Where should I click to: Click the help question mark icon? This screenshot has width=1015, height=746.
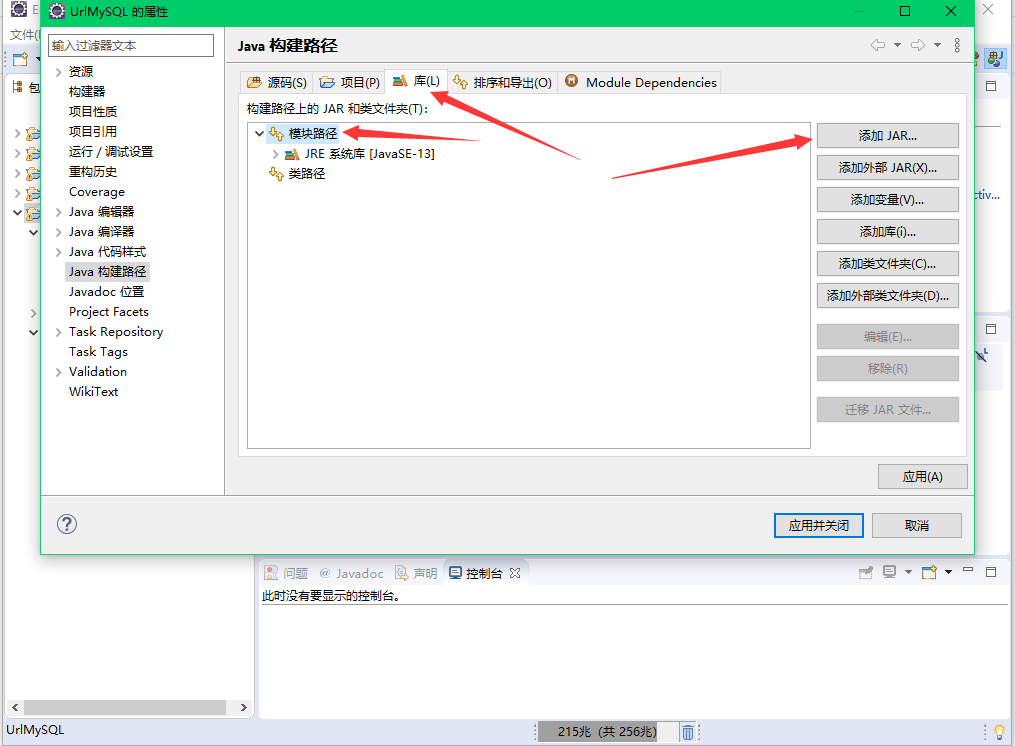[66, 523]
